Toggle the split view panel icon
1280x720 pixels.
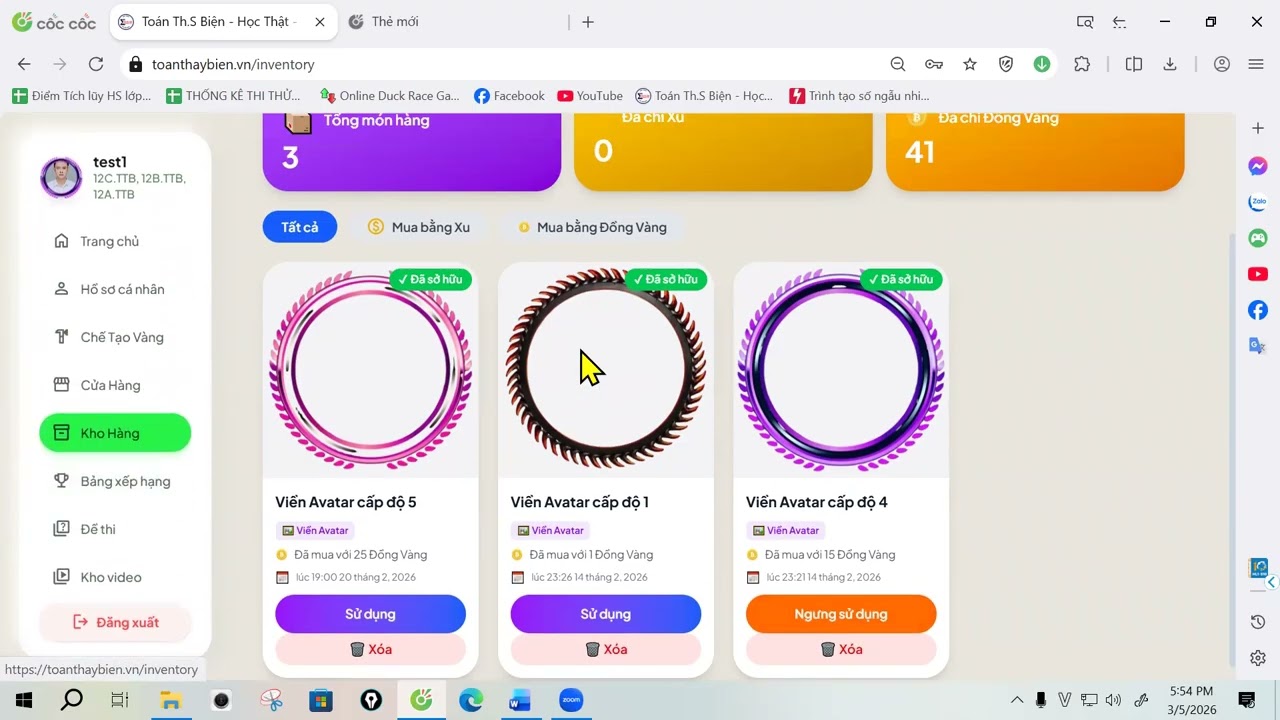point(1134,64)
